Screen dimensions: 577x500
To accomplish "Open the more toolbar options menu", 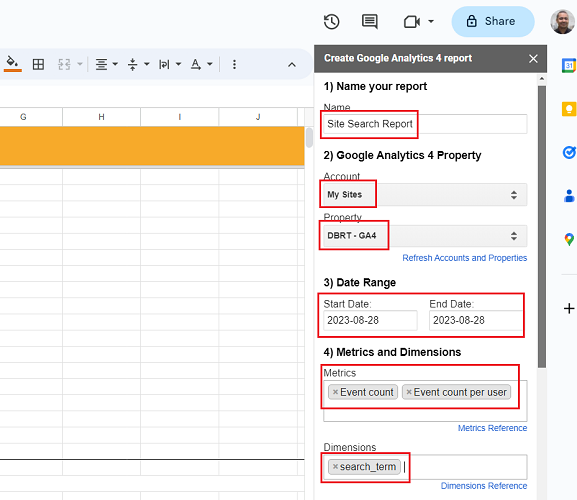I will tap(234, 64).
